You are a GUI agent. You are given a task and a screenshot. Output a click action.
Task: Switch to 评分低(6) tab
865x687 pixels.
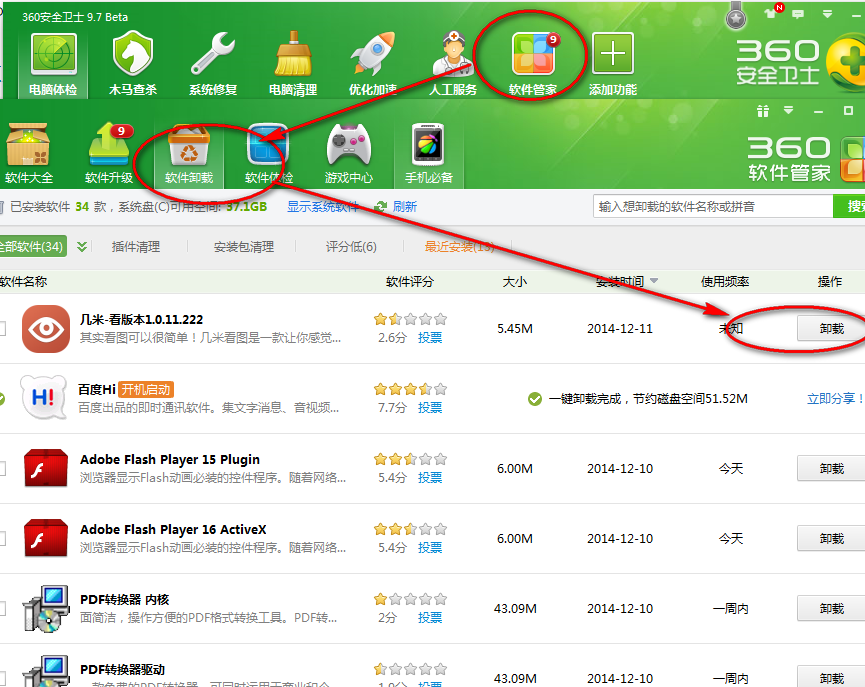(351, 247)
